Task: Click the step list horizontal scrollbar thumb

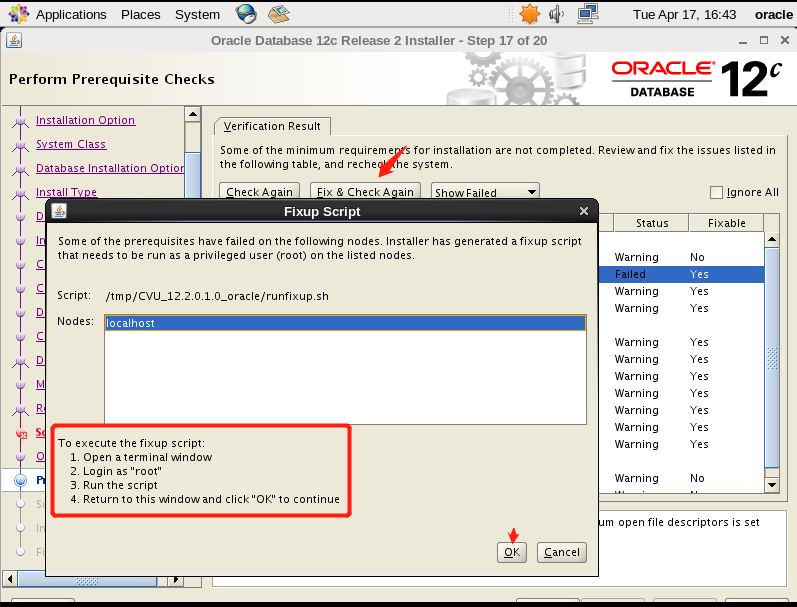Action: [87, 579]
